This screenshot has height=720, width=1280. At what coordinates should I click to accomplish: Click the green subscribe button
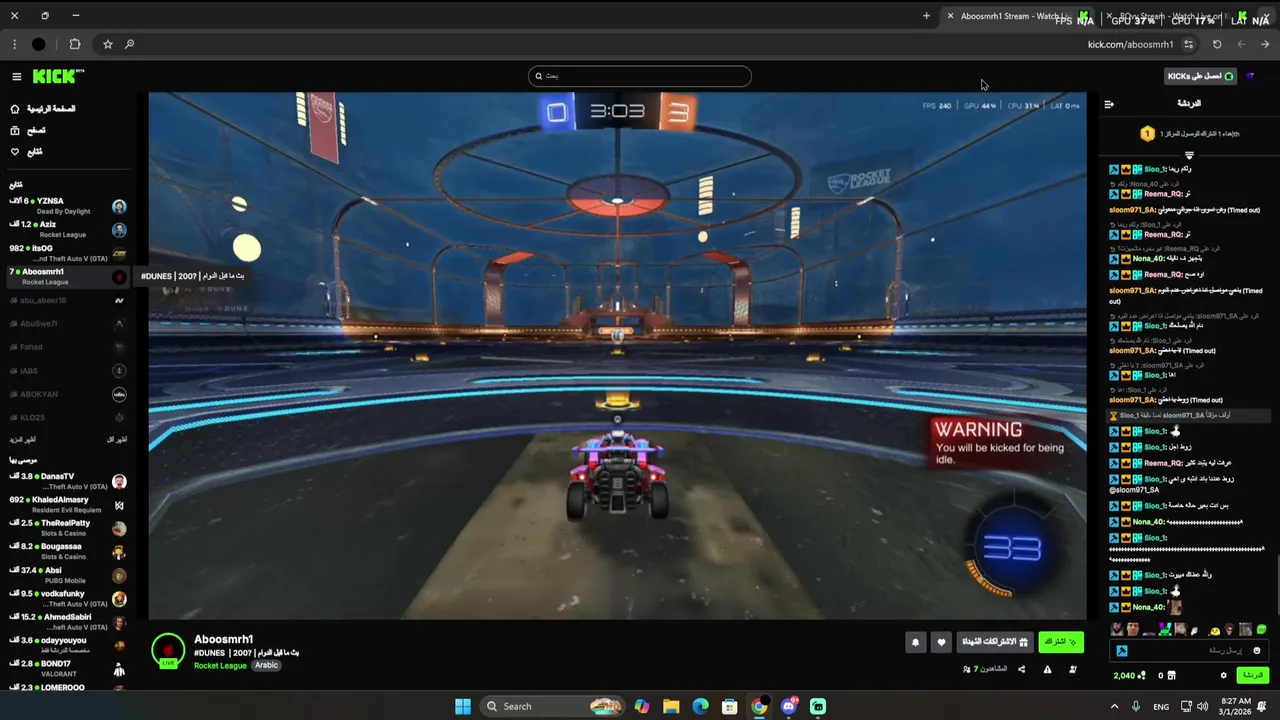coord(1060,642)
